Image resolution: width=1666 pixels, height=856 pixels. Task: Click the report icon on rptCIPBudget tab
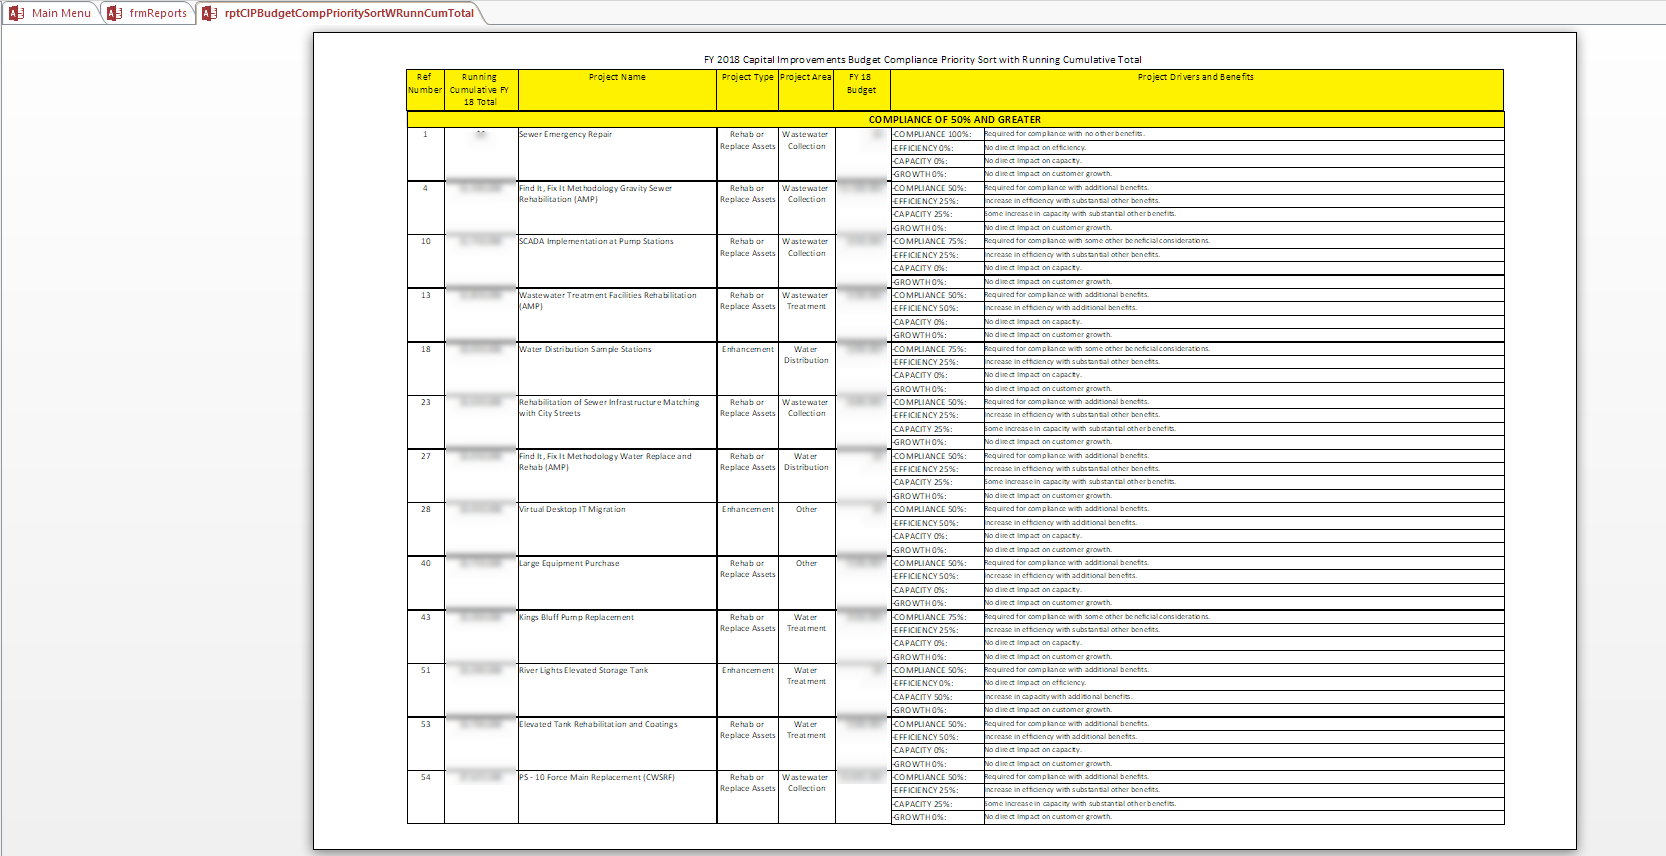(209, 13)
